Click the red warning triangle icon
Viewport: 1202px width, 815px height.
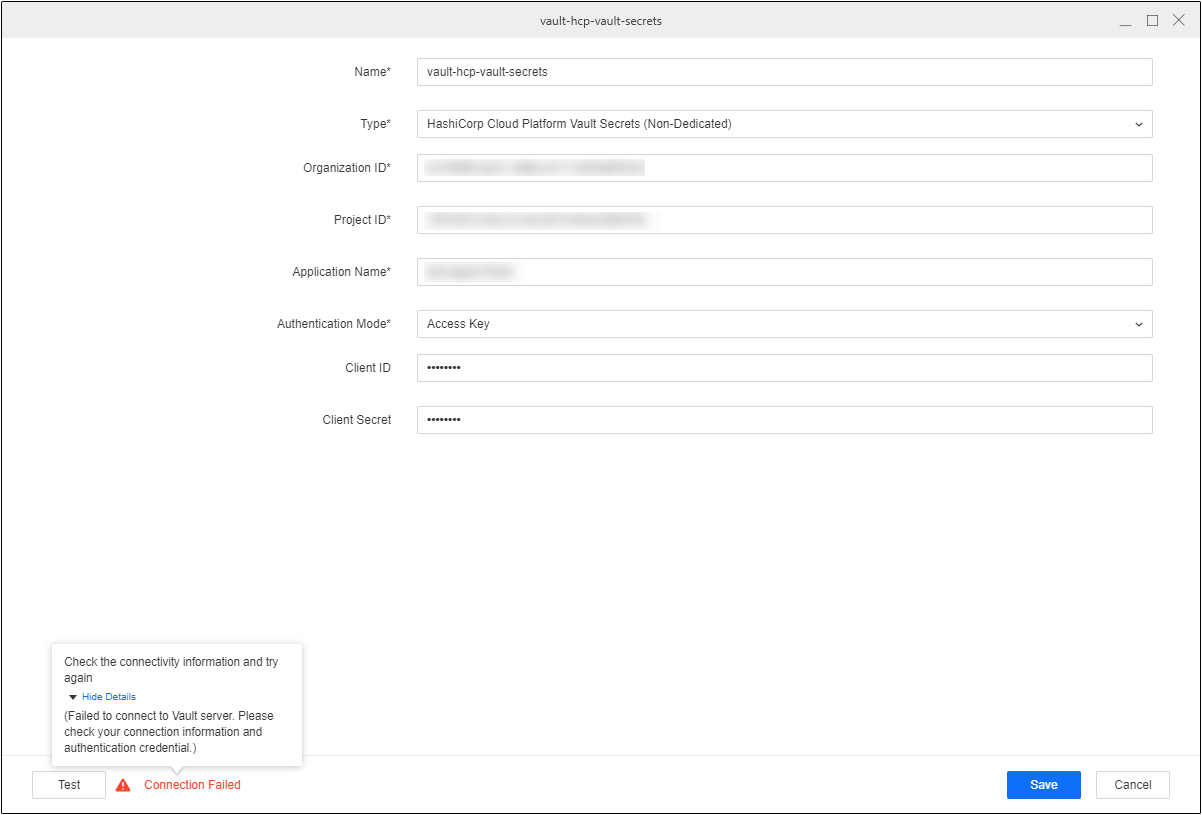123,785
